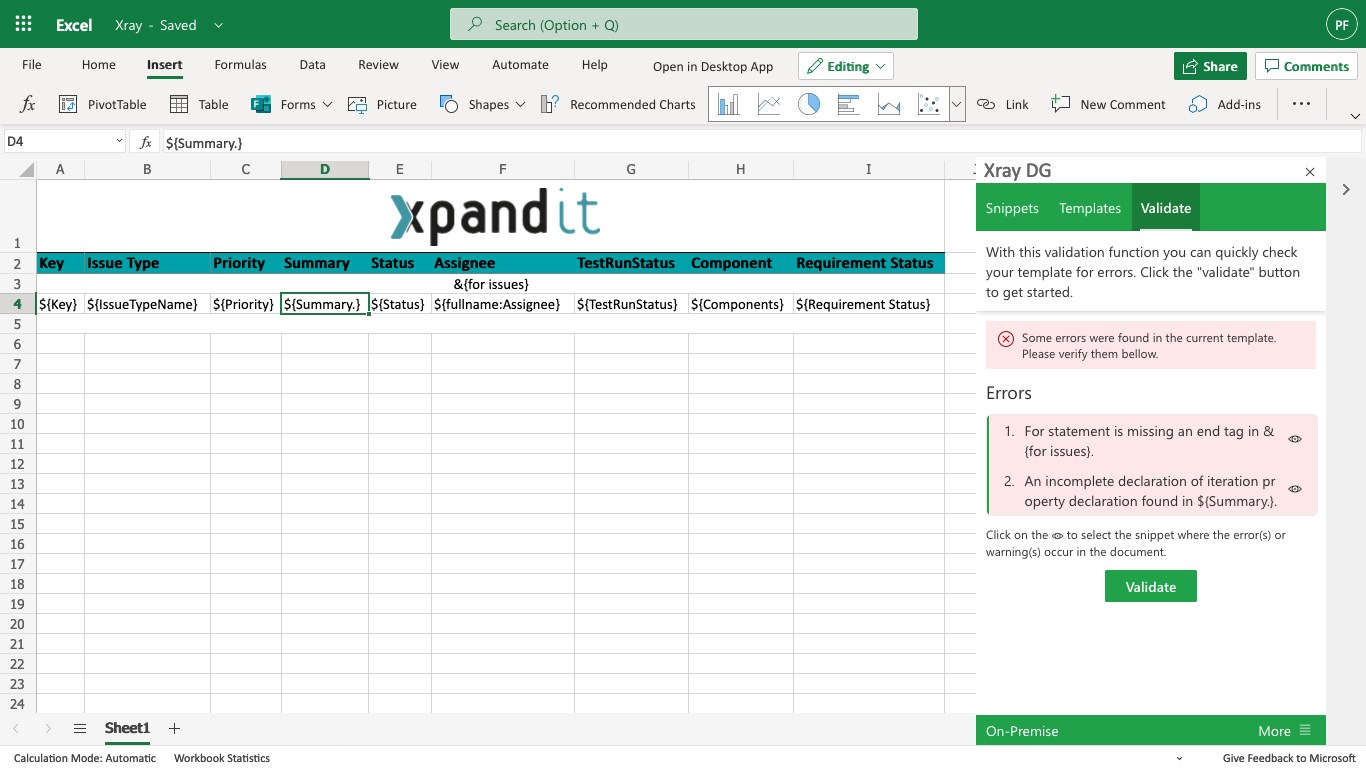Open the Add-ins button

point(1225,104)
